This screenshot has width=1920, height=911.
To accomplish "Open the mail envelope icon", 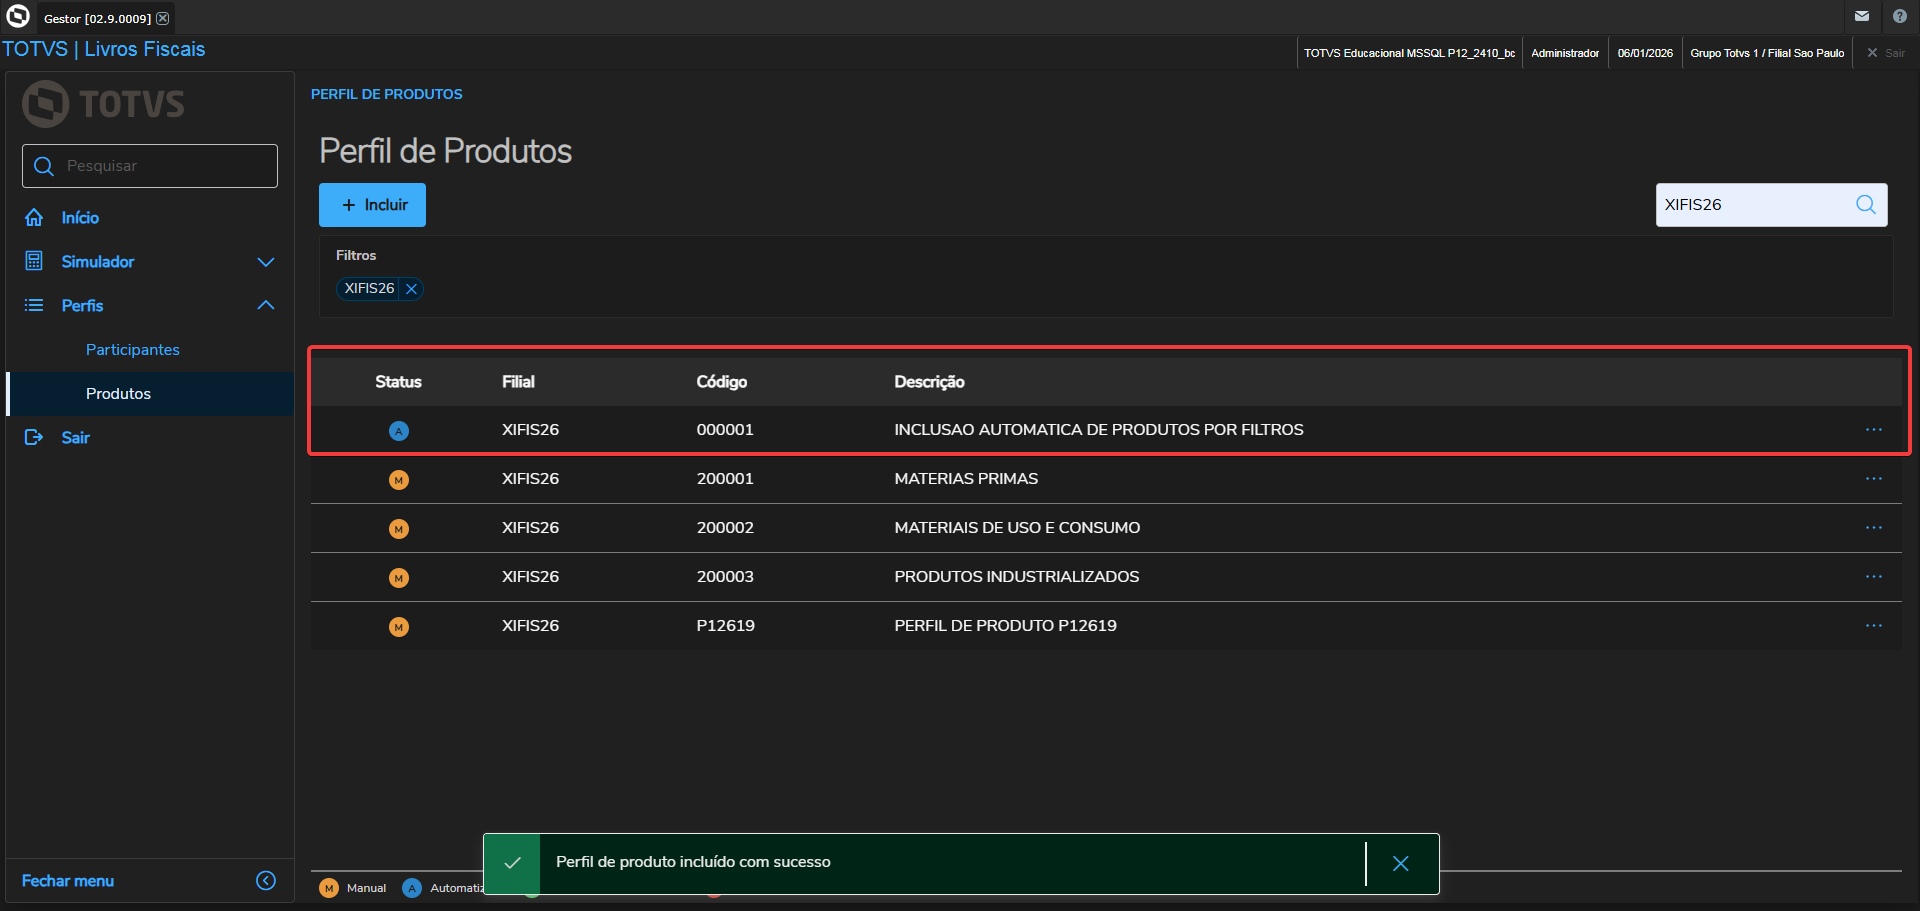I will [x=1862, y=17].
